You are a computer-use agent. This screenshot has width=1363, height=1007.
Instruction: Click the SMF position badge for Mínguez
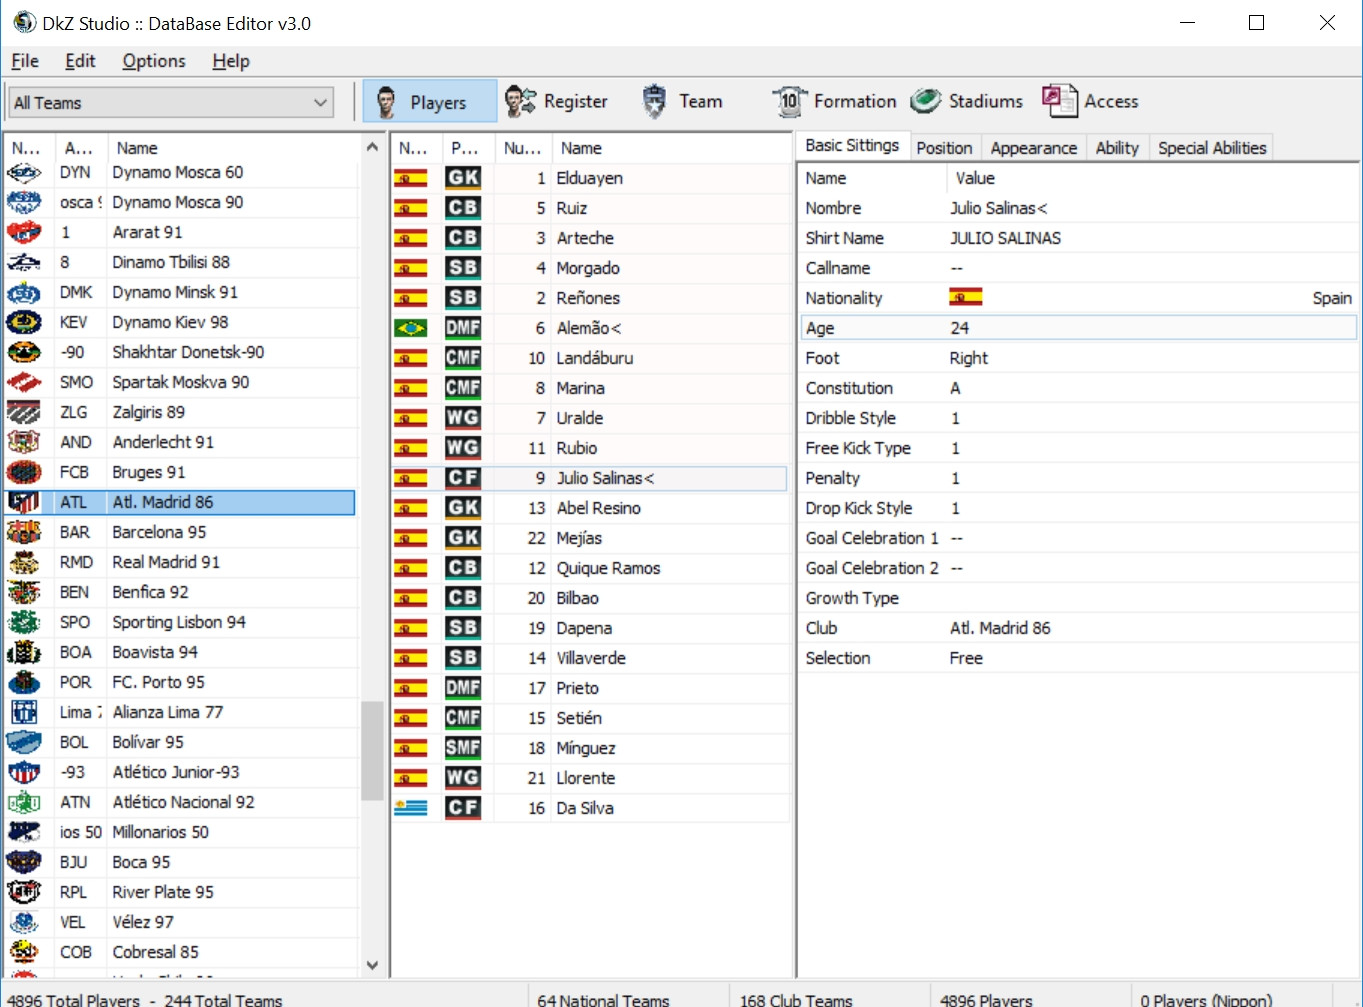(x=463, y=748)
